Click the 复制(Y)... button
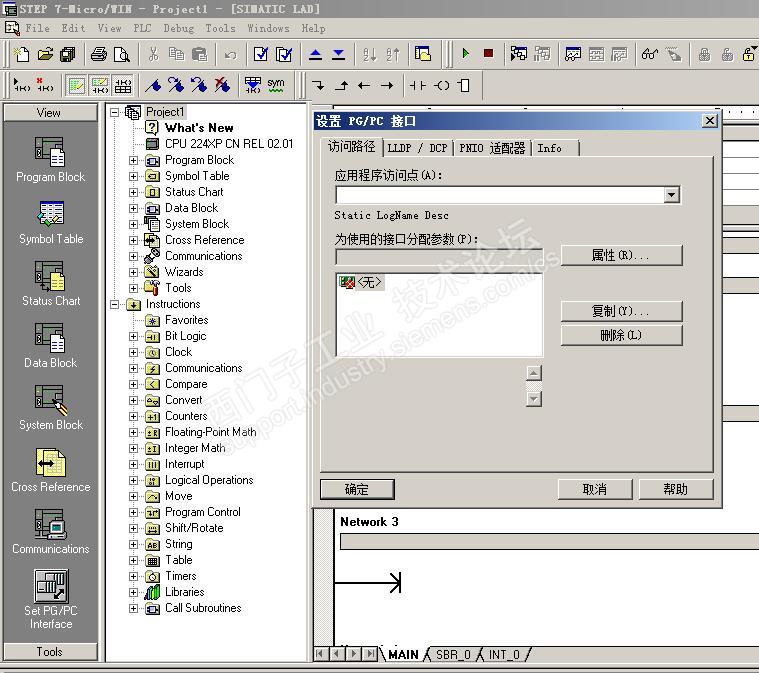The width and height of the screenshot is (759, 673). pyautogui.click(x=622, y=311)
